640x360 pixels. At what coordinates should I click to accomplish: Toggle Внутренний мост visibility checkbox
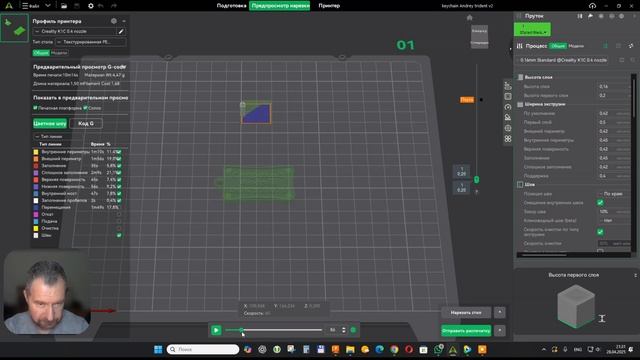click(119, 193)
